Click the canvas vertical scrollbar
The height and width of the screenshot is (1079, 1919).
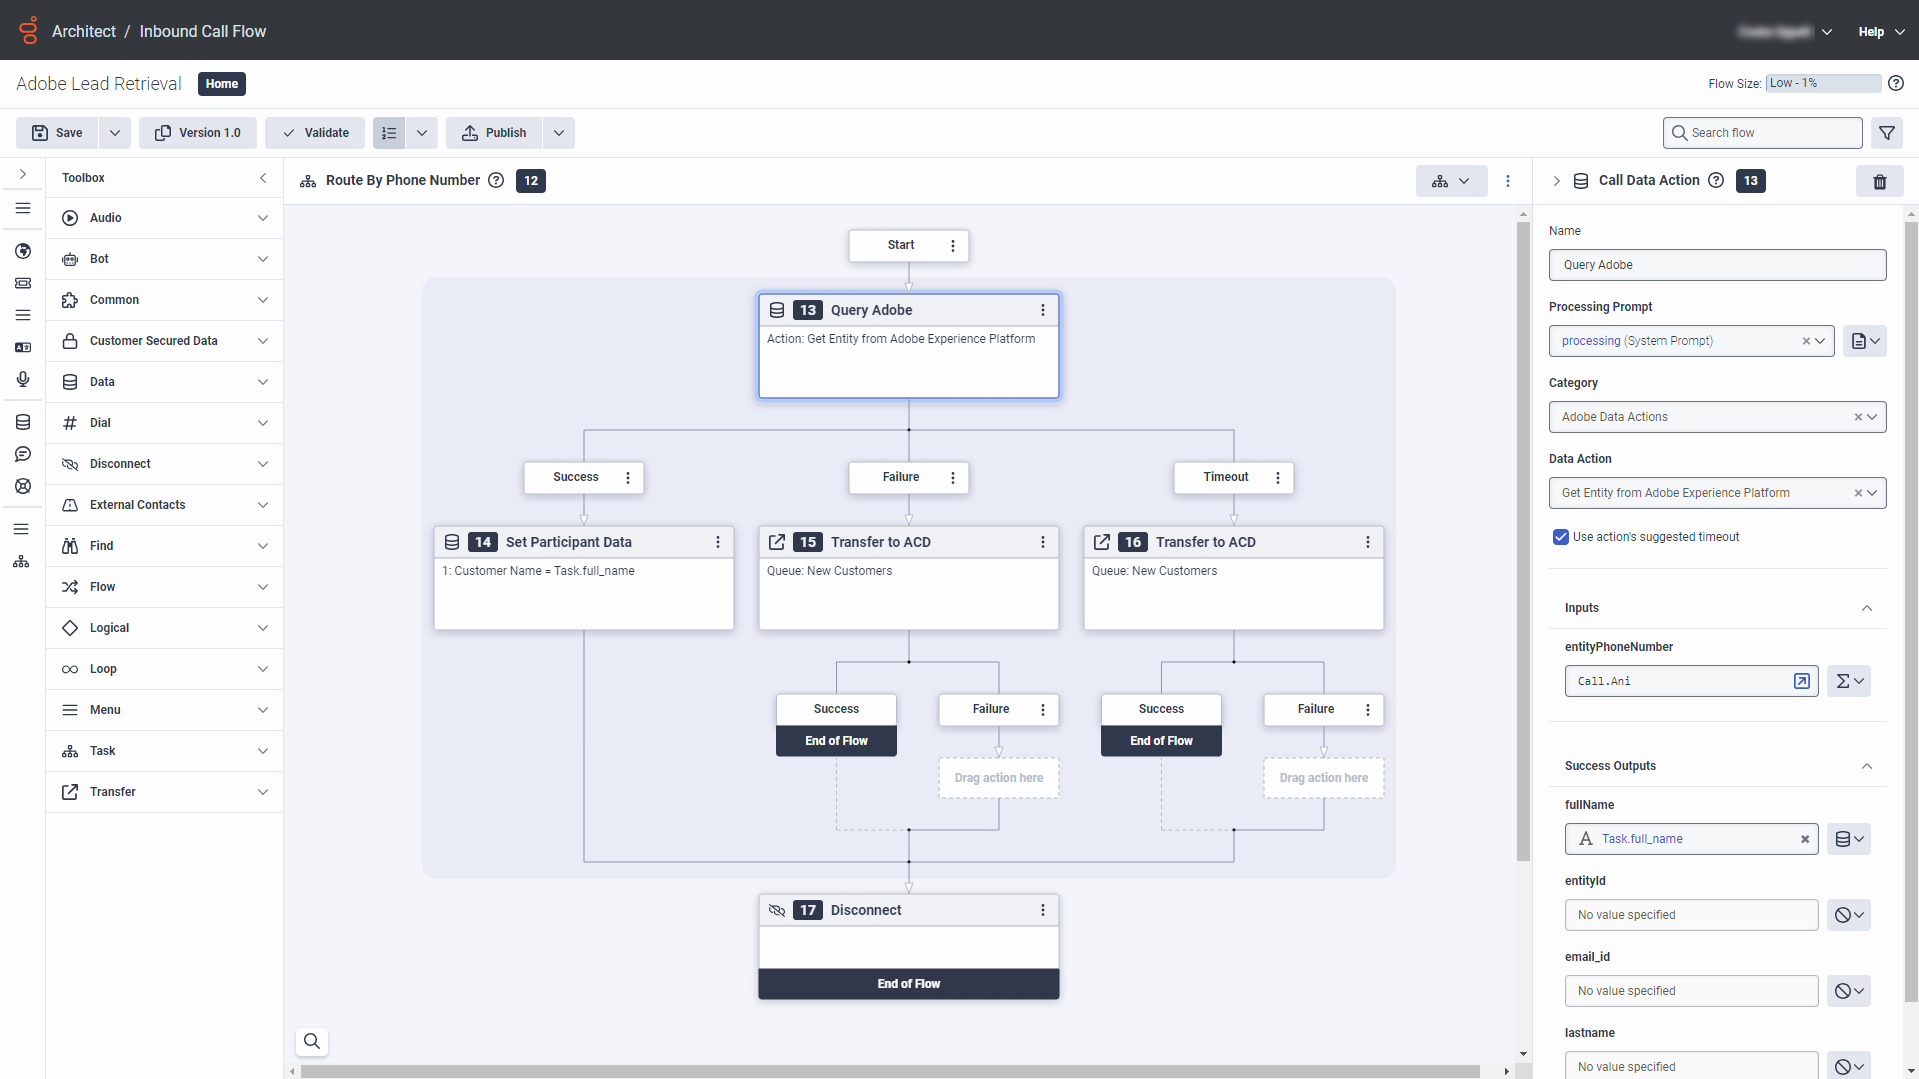coord(1523,540)
